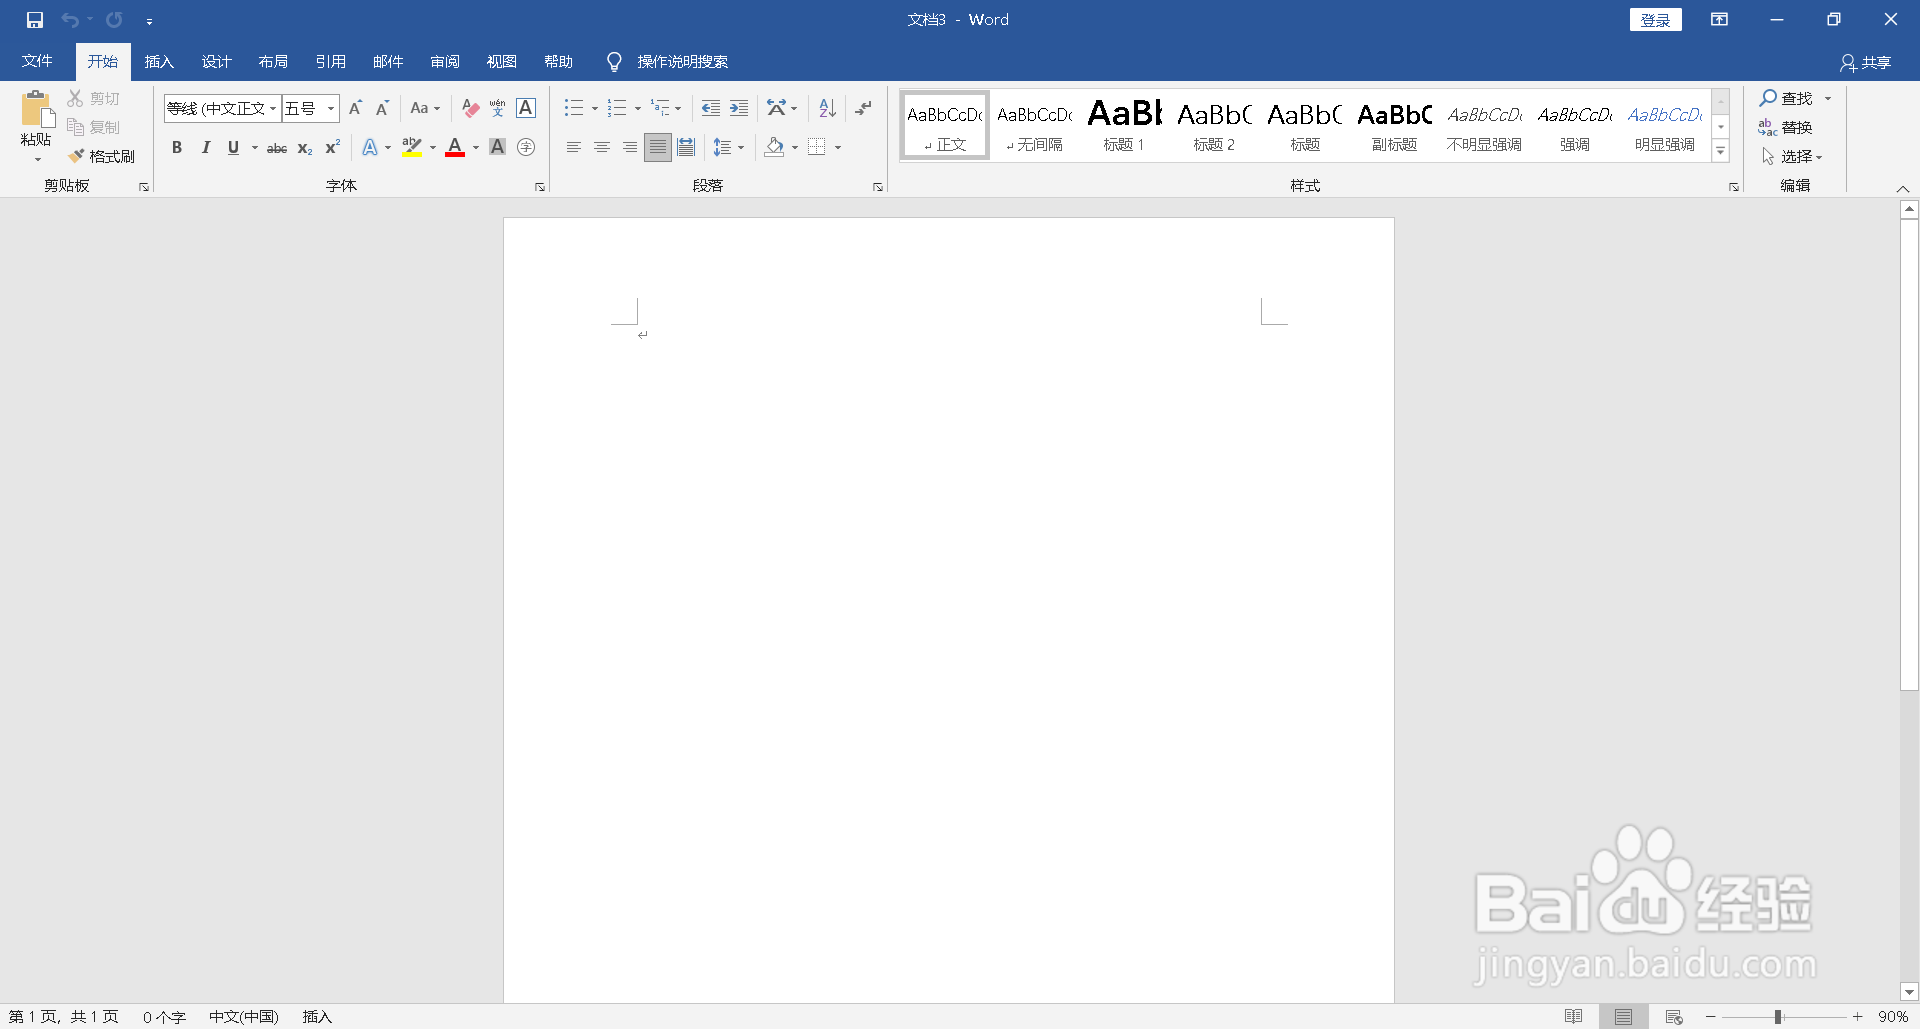
Task: Open the Select (选择) dropdown
Action: click(1792, 156)
